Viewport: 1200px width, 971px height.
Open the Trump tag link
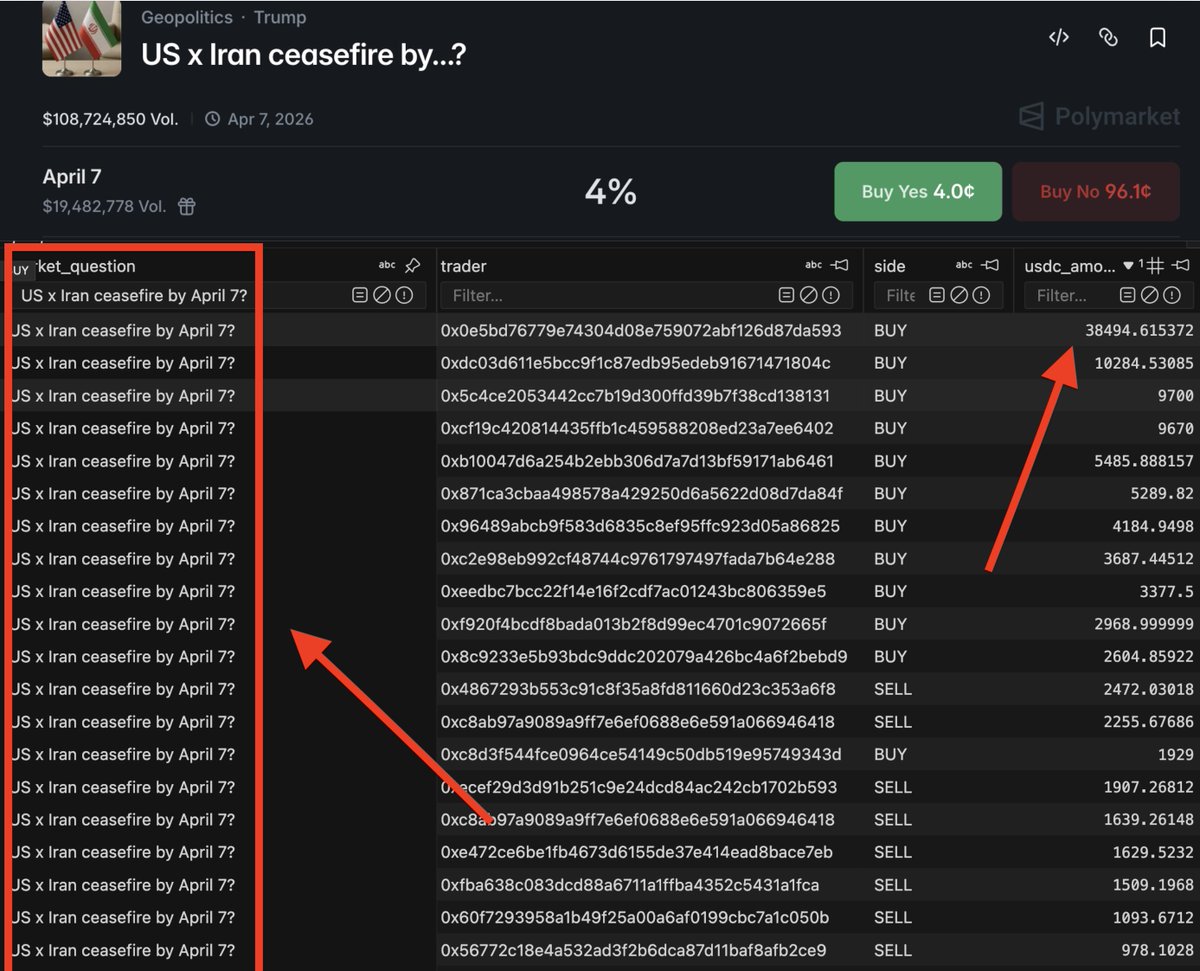tap(280, 18)
